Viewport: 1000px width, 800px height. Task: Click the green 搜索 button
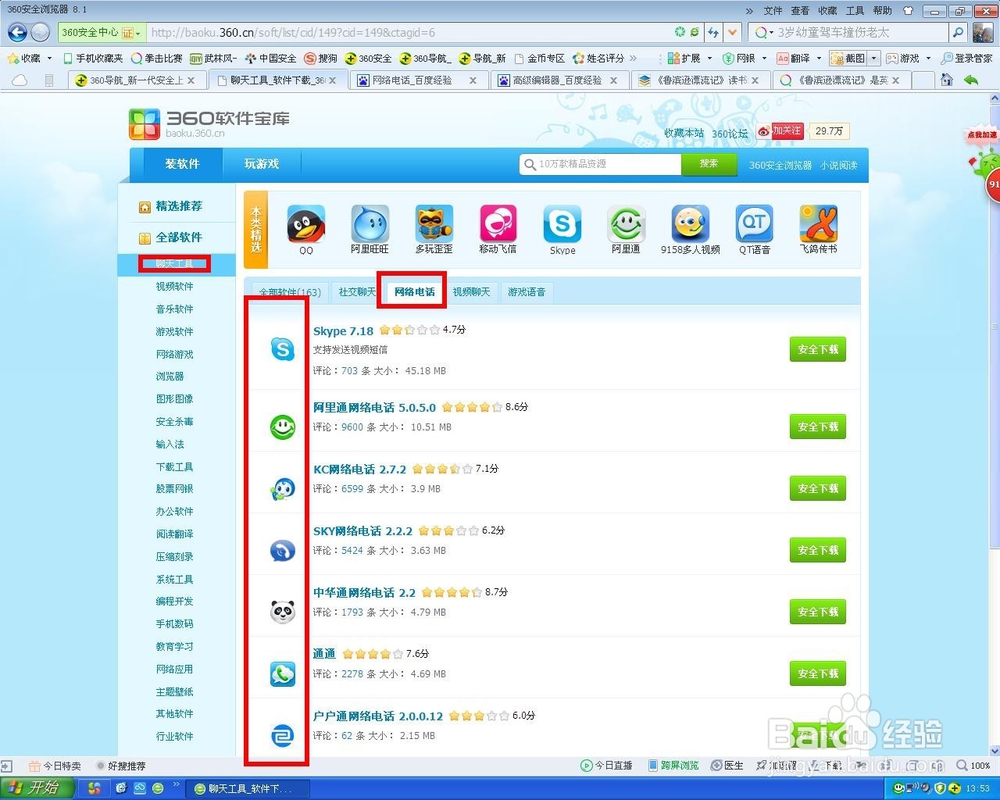click(x=709, y=164)
